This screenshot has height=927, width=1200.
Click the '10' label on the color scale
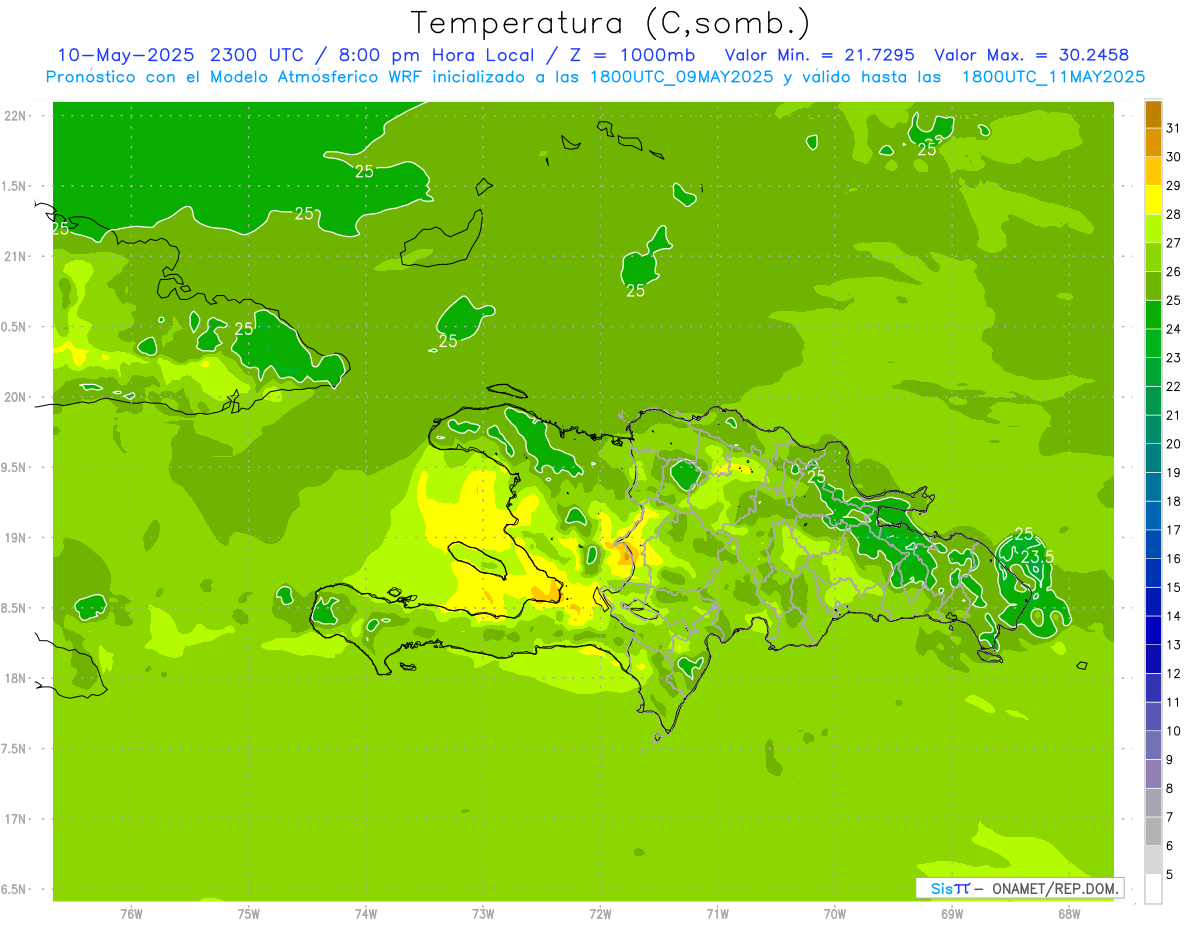pos(1174,731)
